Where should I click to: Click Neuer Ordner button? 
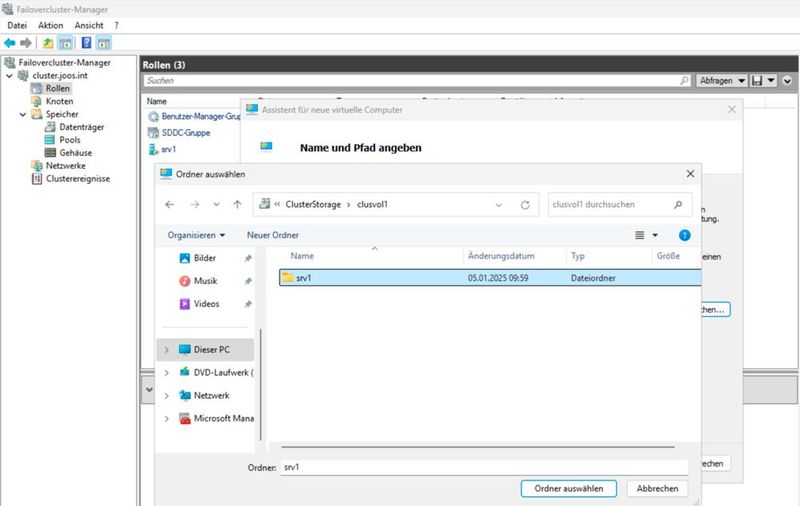pyautogui.click(x=273, y=235)
